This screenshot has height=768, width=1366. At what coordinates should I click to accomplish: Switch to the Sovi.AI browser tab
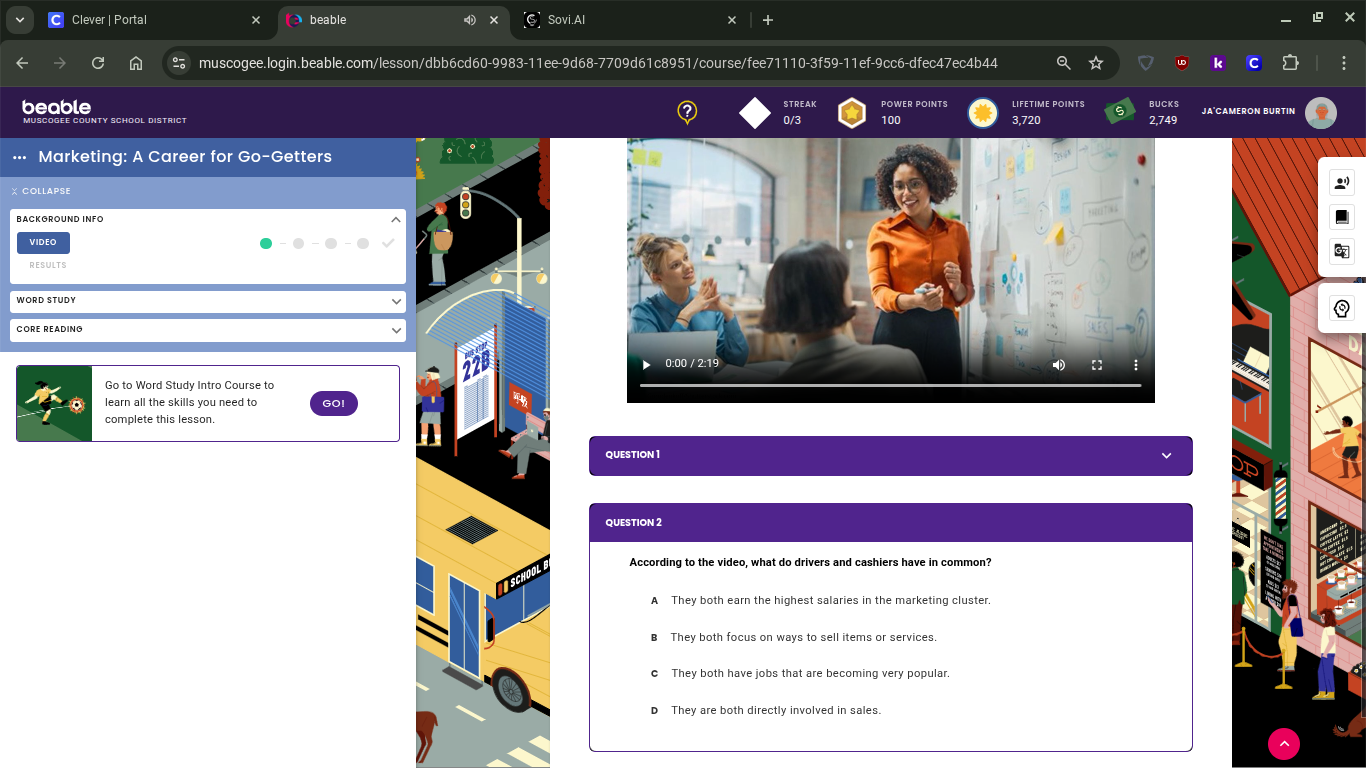click(x=630, y=20)
